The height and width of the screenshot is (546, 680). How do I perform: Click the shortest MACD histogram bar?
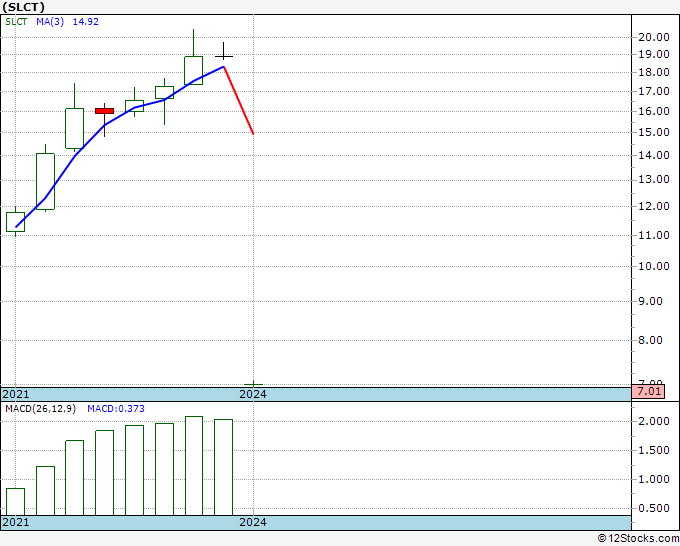click(x=16, y=502)
